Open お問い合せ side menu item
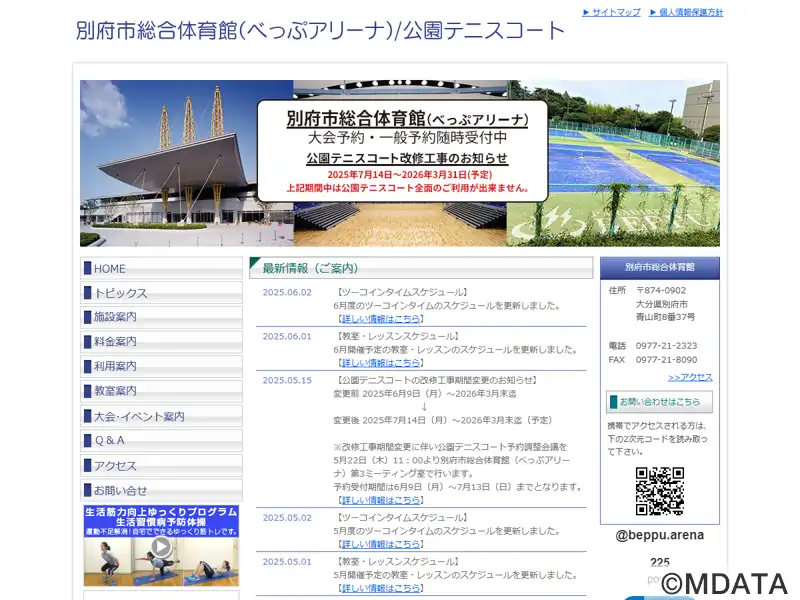The height and width of the screenshot is (600, 800). pos(161,490)
